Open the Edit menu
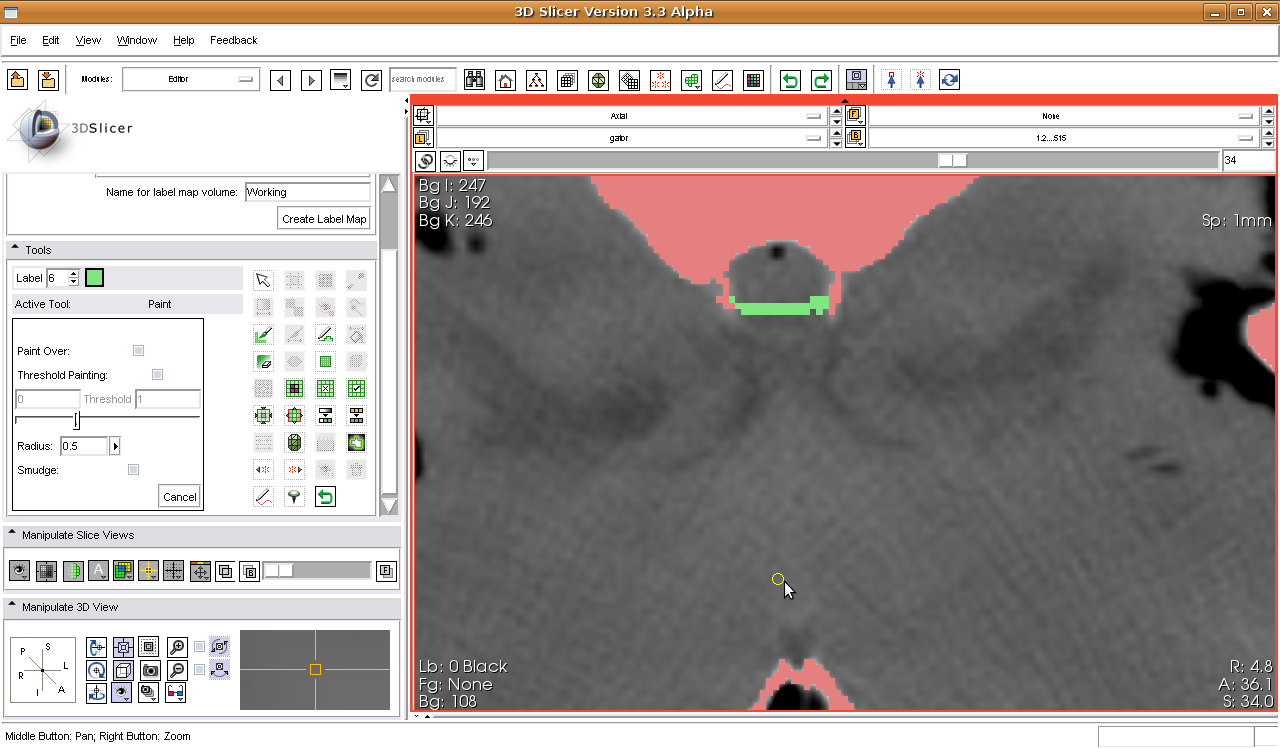This screenshot has height=748, width=1280. [51, 40]
